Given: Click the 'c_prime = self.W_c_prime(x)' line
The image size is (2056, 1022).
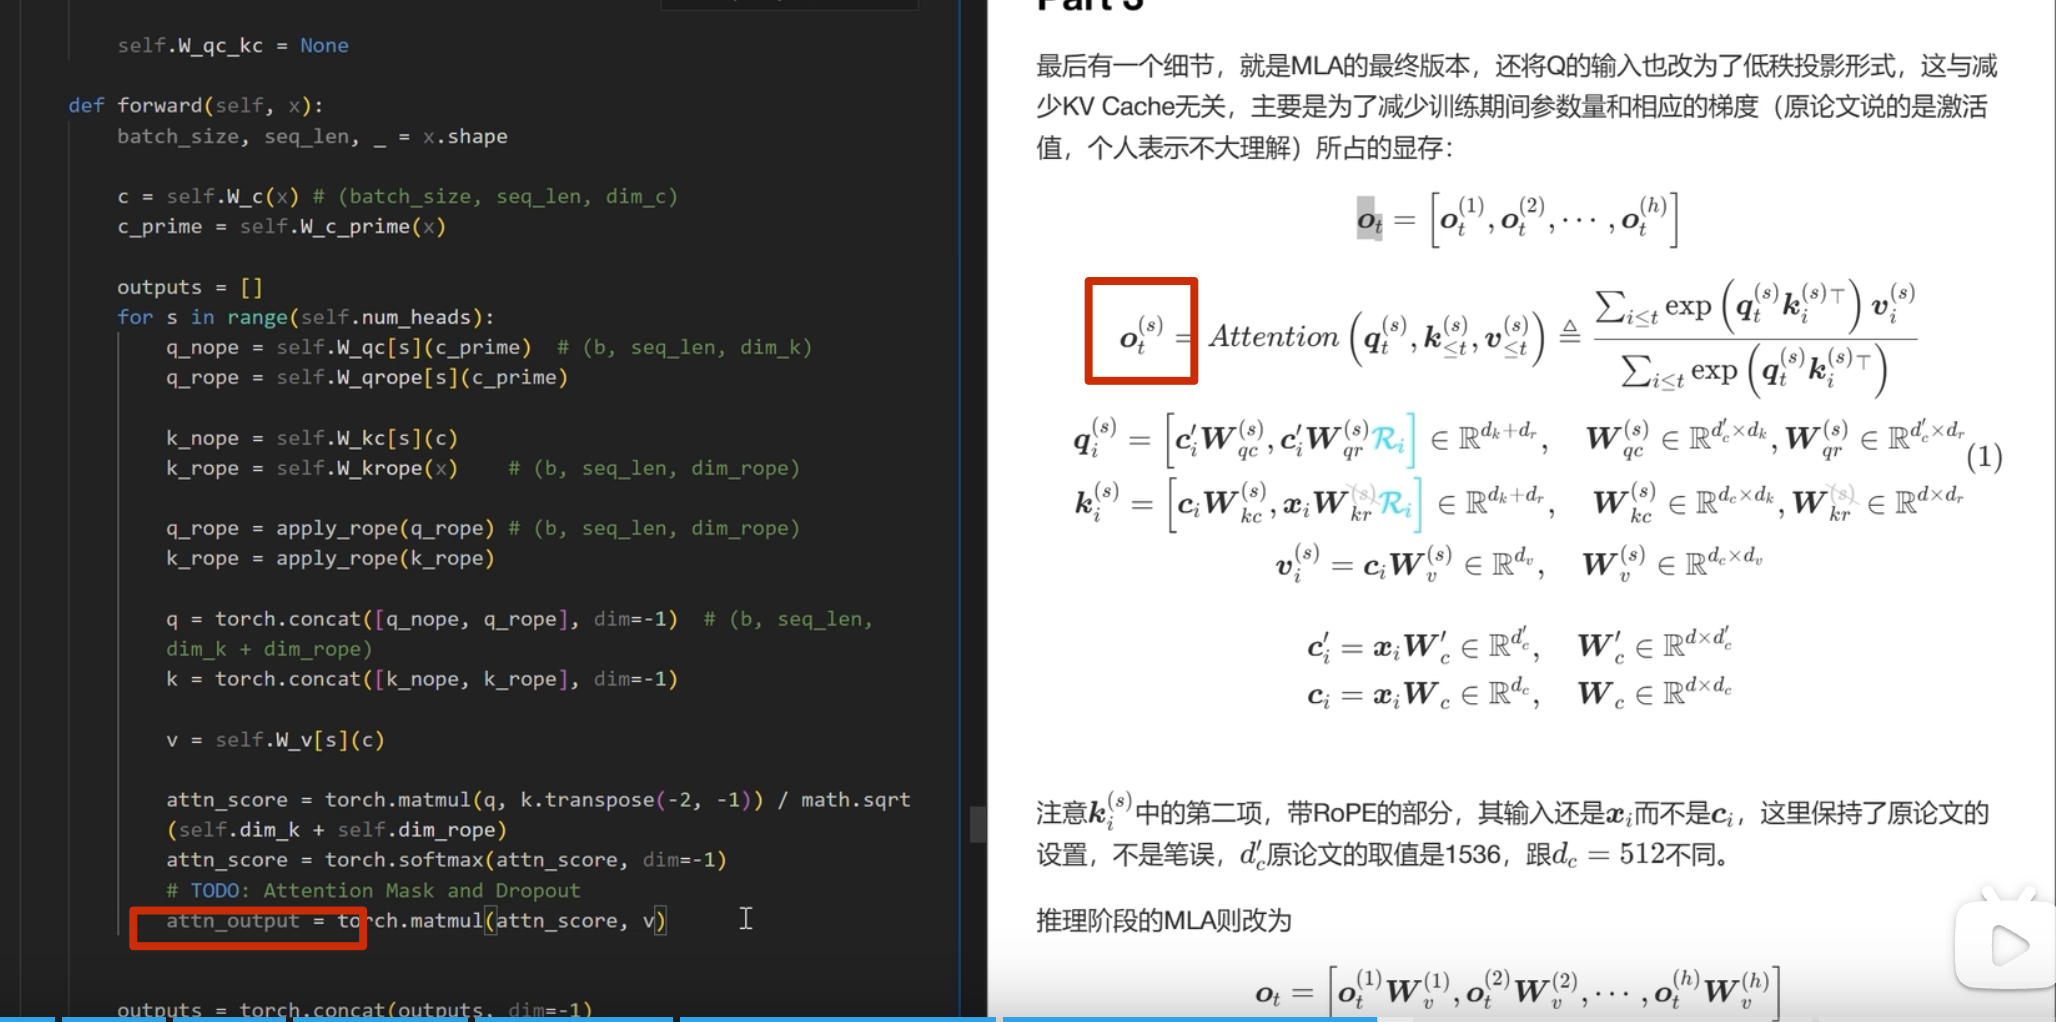Looking at the screenshot, I should (x=281, y=227).
